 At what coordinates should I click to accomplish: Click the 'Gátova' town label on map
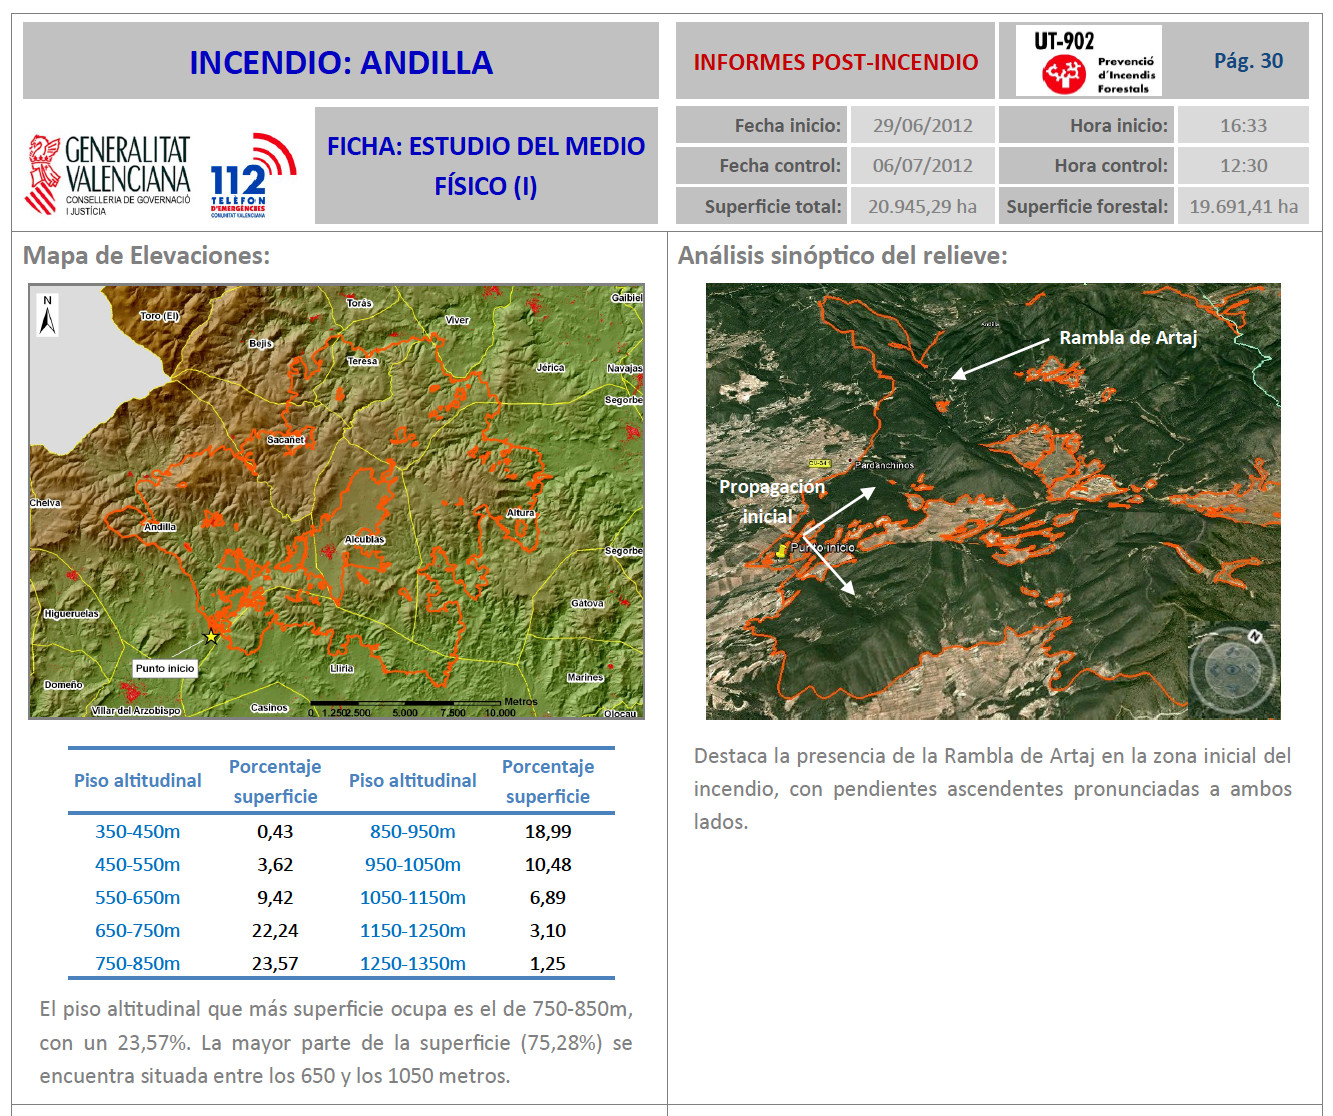587,603
